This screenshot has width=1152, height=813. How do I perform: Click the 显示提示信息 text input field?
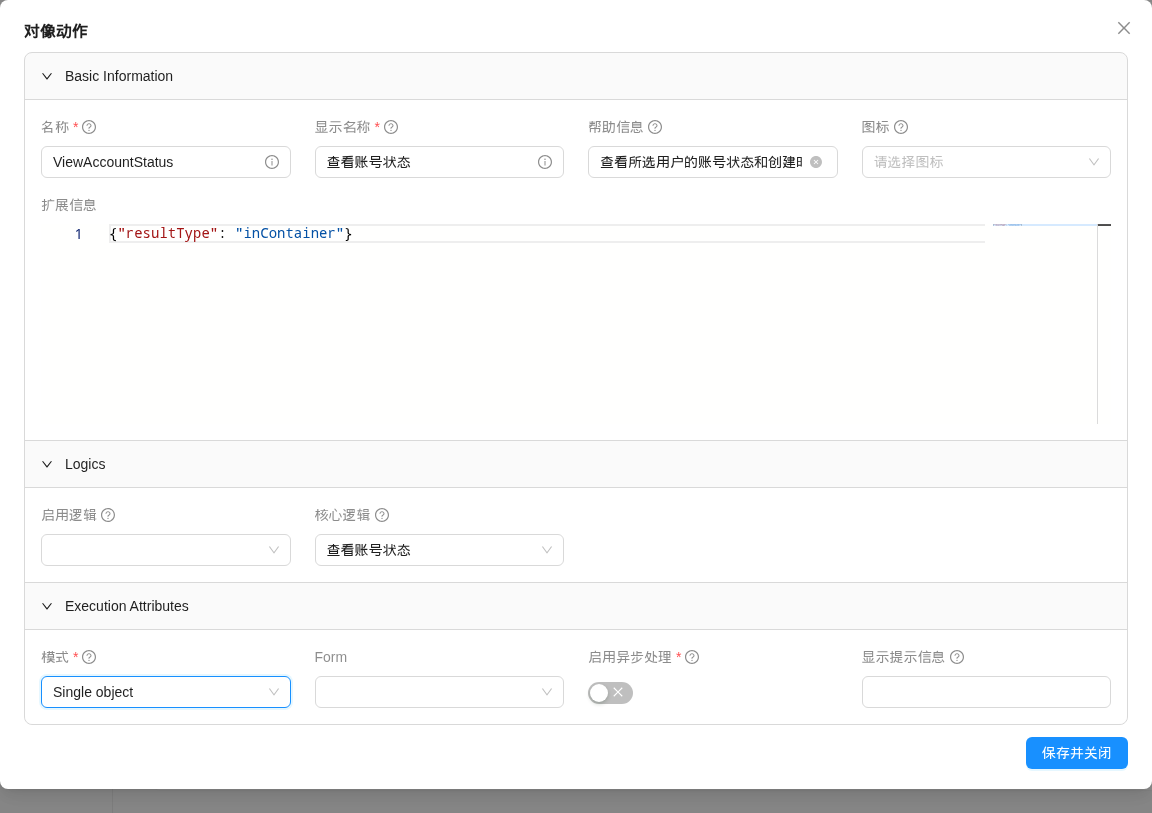(986, 692)
